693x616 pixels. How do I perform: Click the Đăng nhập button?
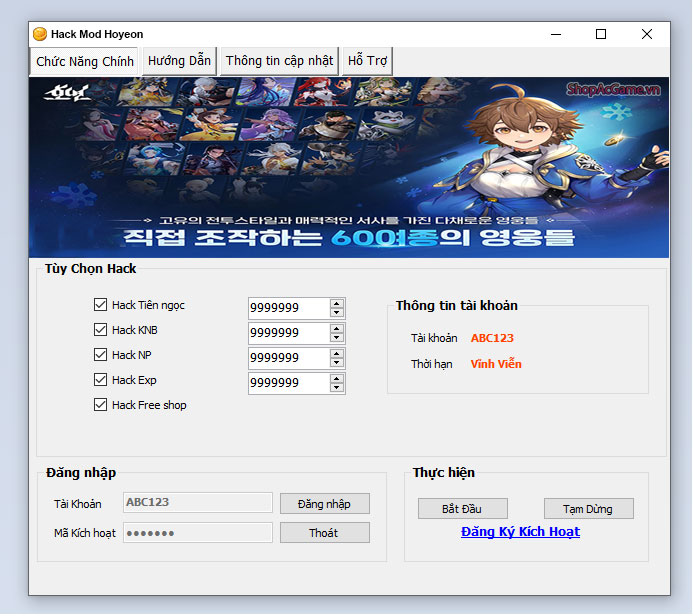click(325, 504)
